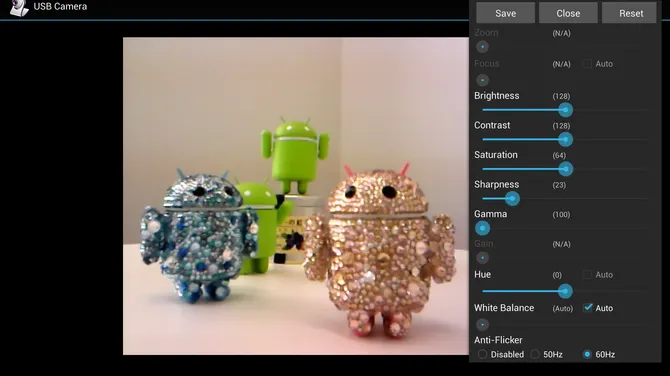Click the Hue slider handle
The height and width of the screenshot is (376, 670).
565,291
